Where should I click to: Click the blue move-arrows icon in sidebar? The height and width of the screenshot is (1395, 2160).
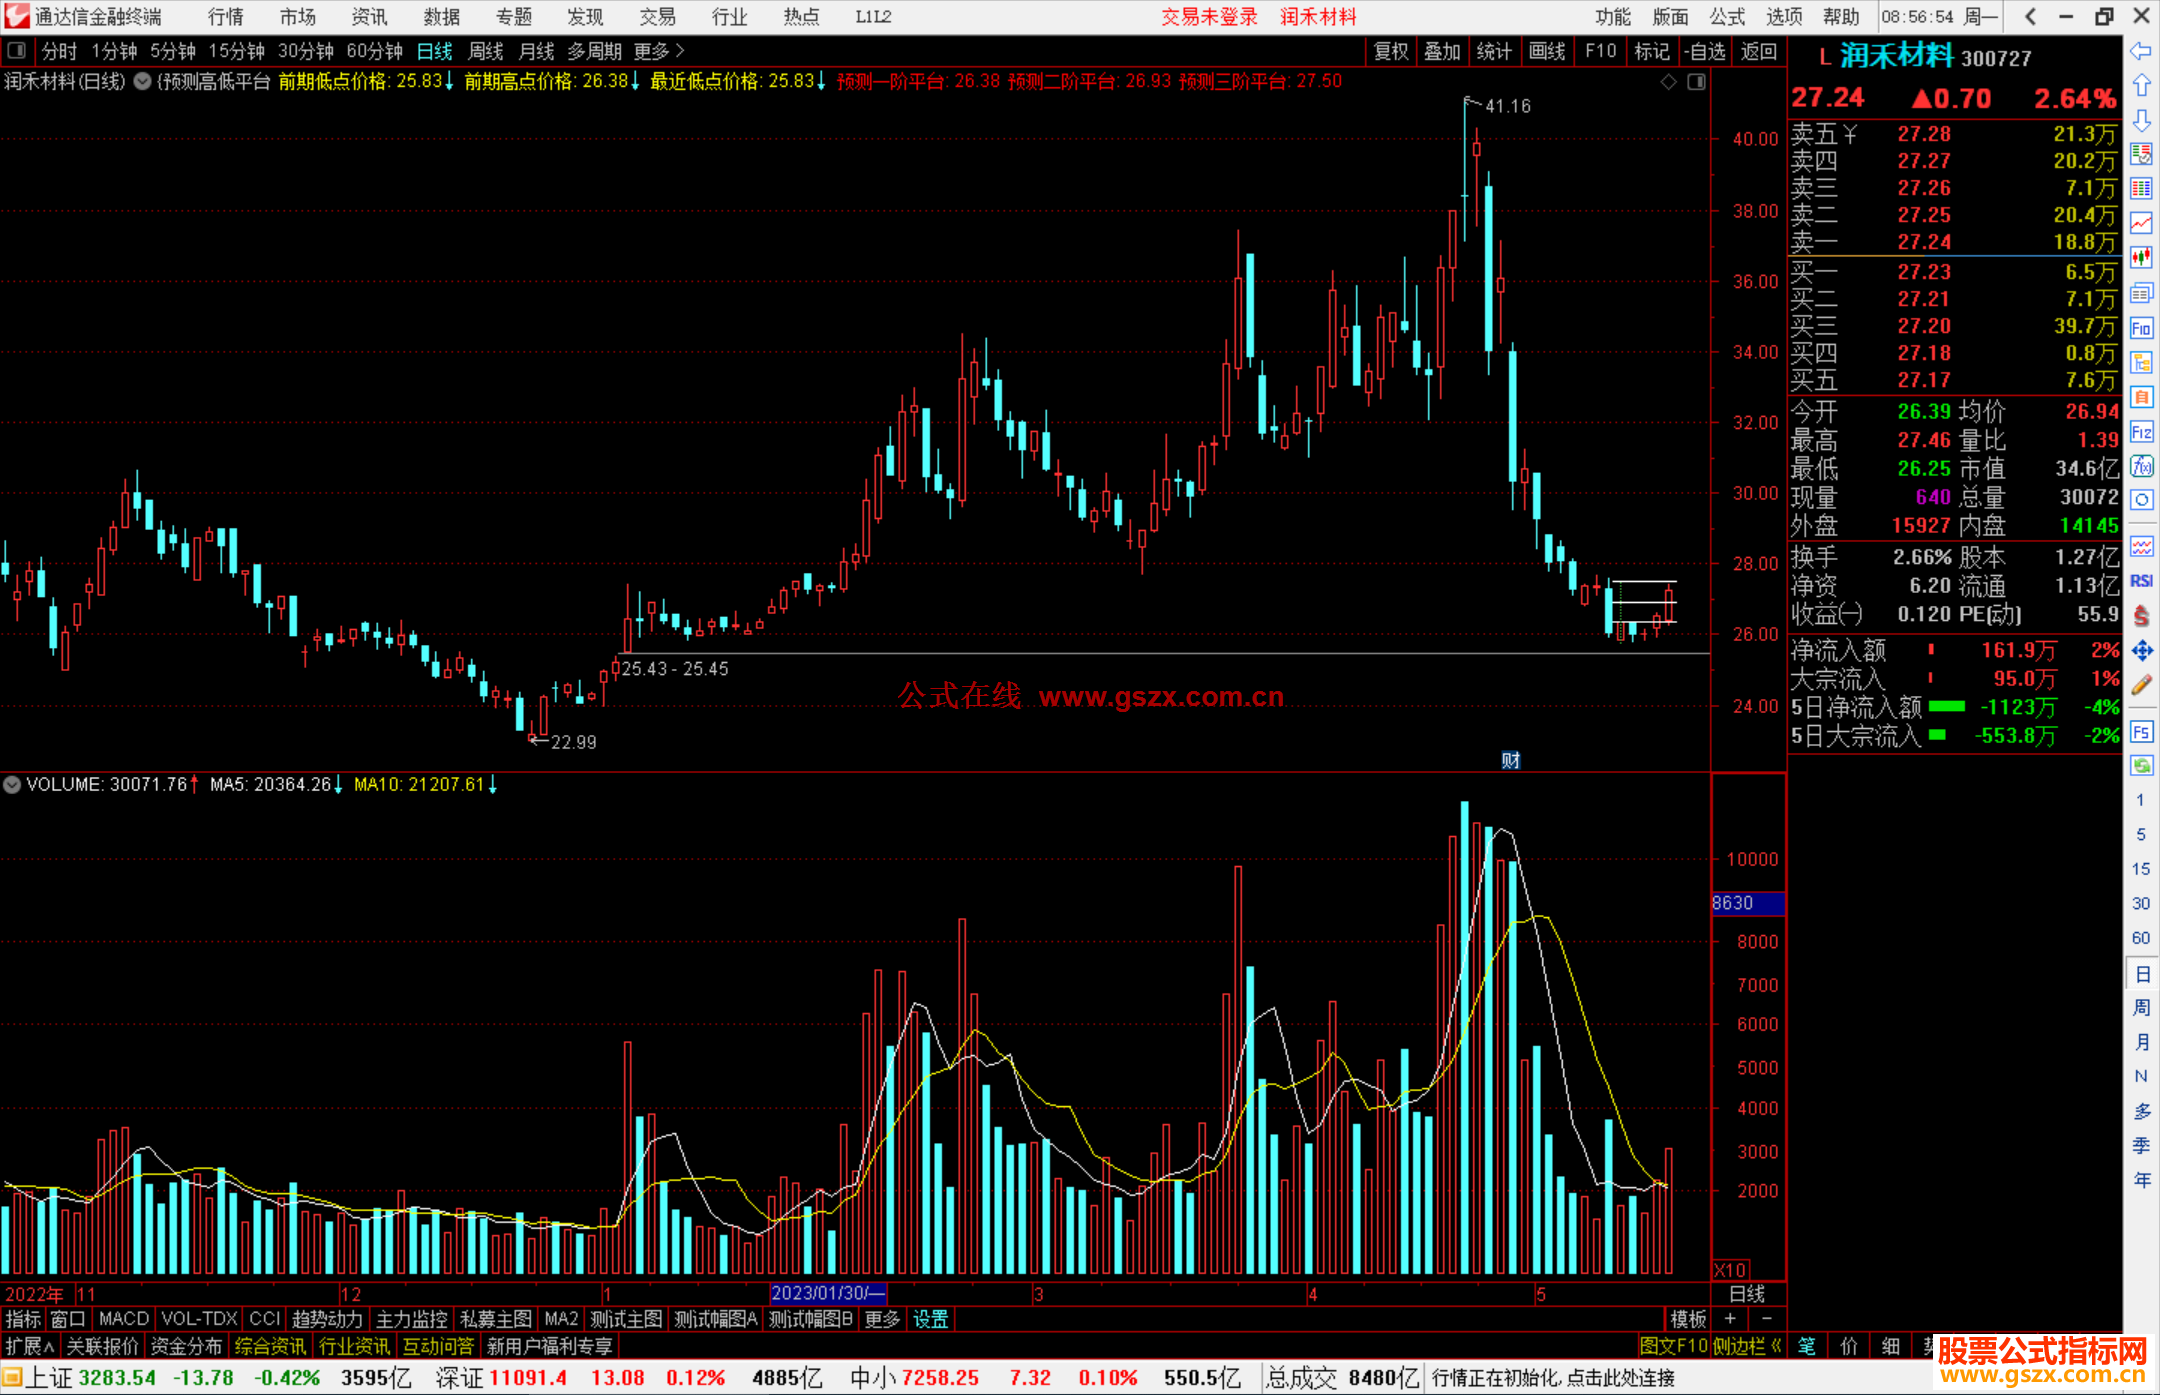click(2141, 651)
